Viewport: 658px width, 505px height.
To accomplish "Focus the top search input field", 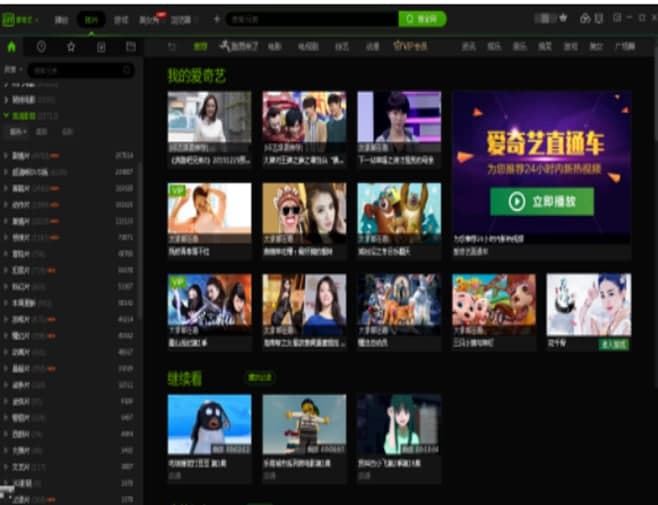I will click(x=313, y=19).
